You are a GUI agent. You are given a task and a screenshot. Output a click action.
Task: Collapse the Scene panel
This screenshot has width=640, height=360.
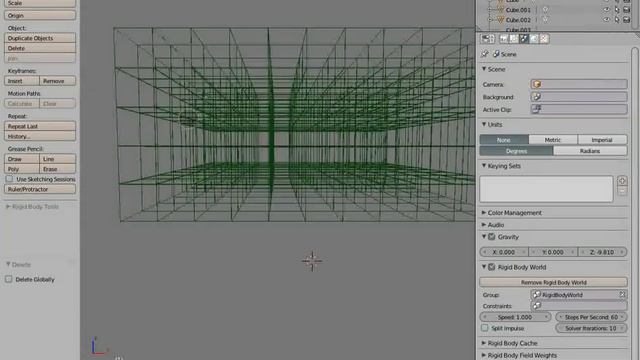pyautogui.click(x=484, y=69)
